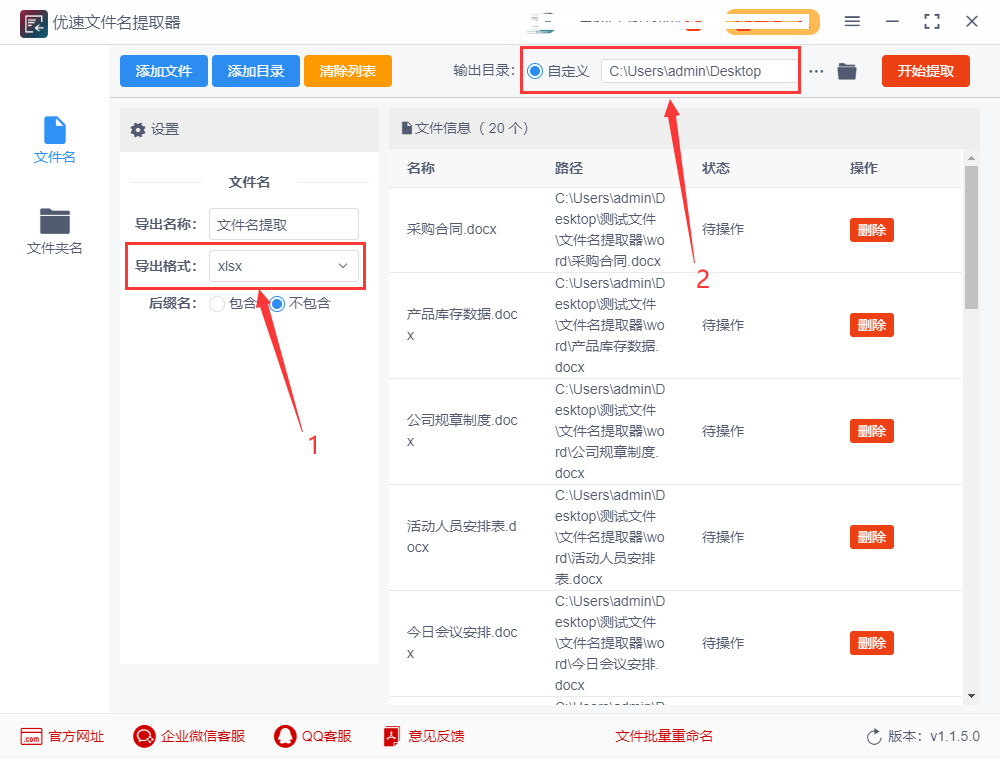Open the 文件名 sidebar tab

tap(55, 140)
